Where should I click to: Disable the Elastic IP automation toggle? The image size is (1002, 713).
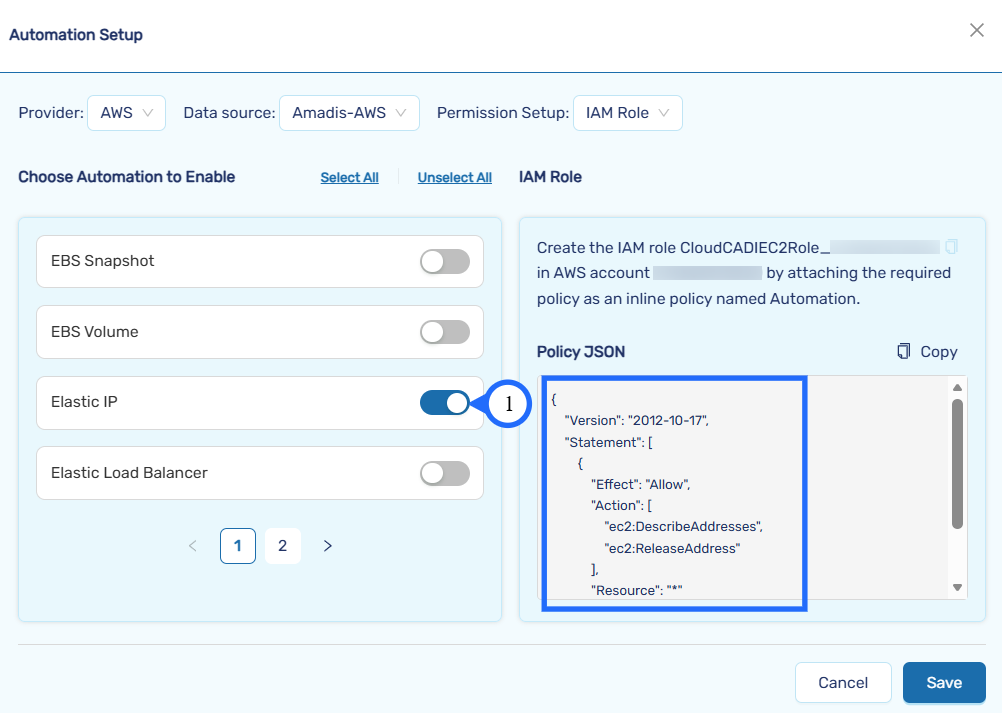click(x=445, y=402)
